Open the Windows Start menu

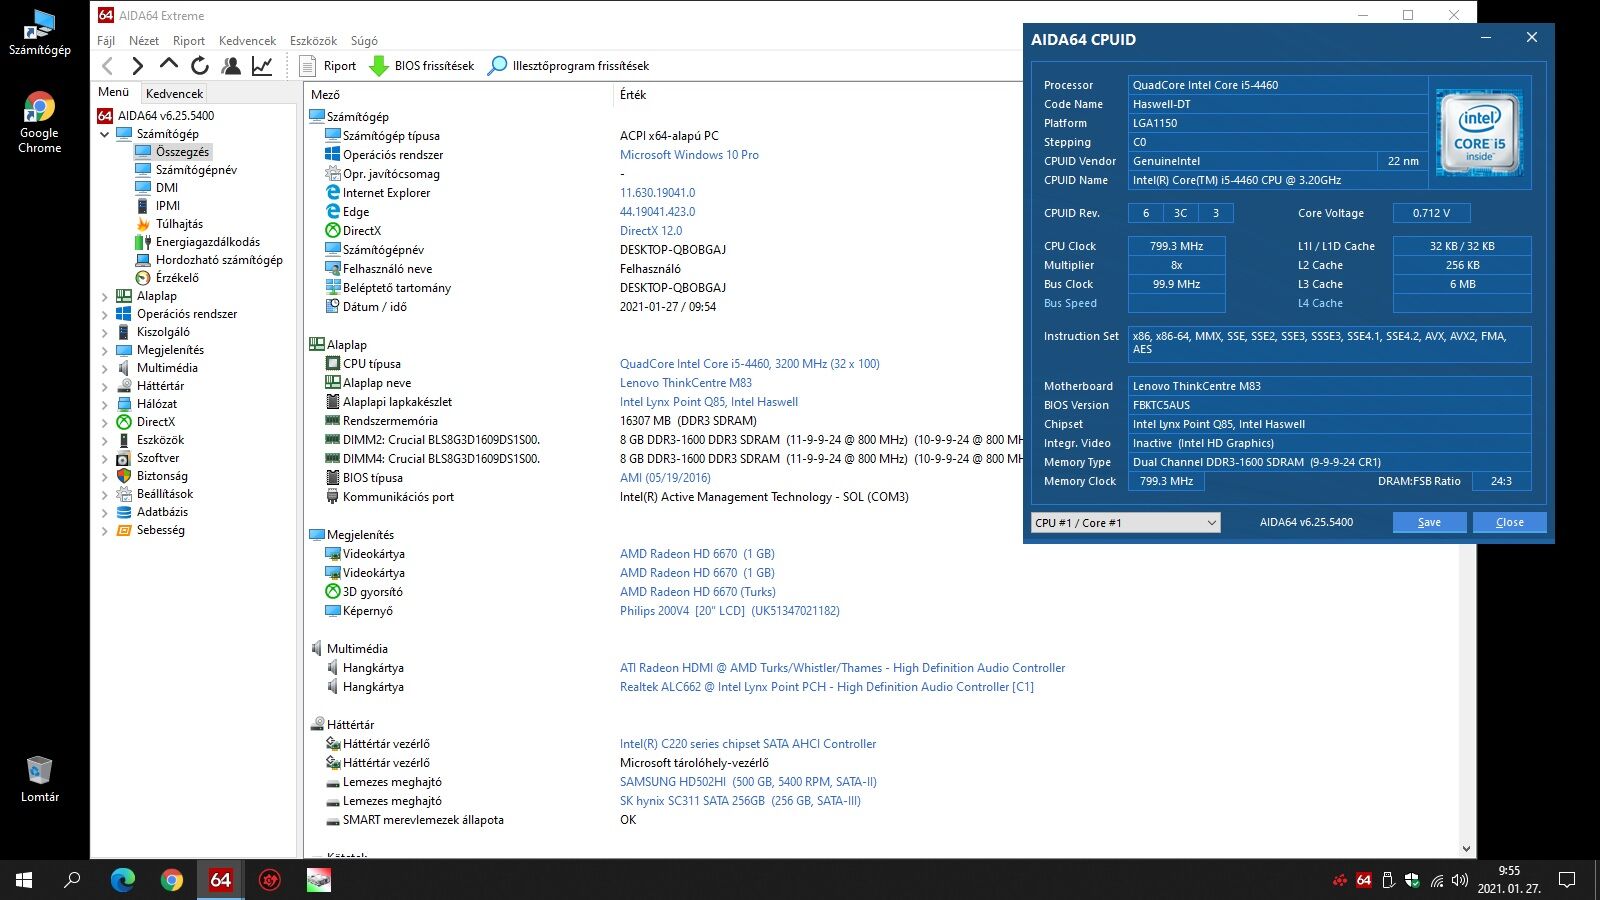pyautogui.click(x=24, y=880)
